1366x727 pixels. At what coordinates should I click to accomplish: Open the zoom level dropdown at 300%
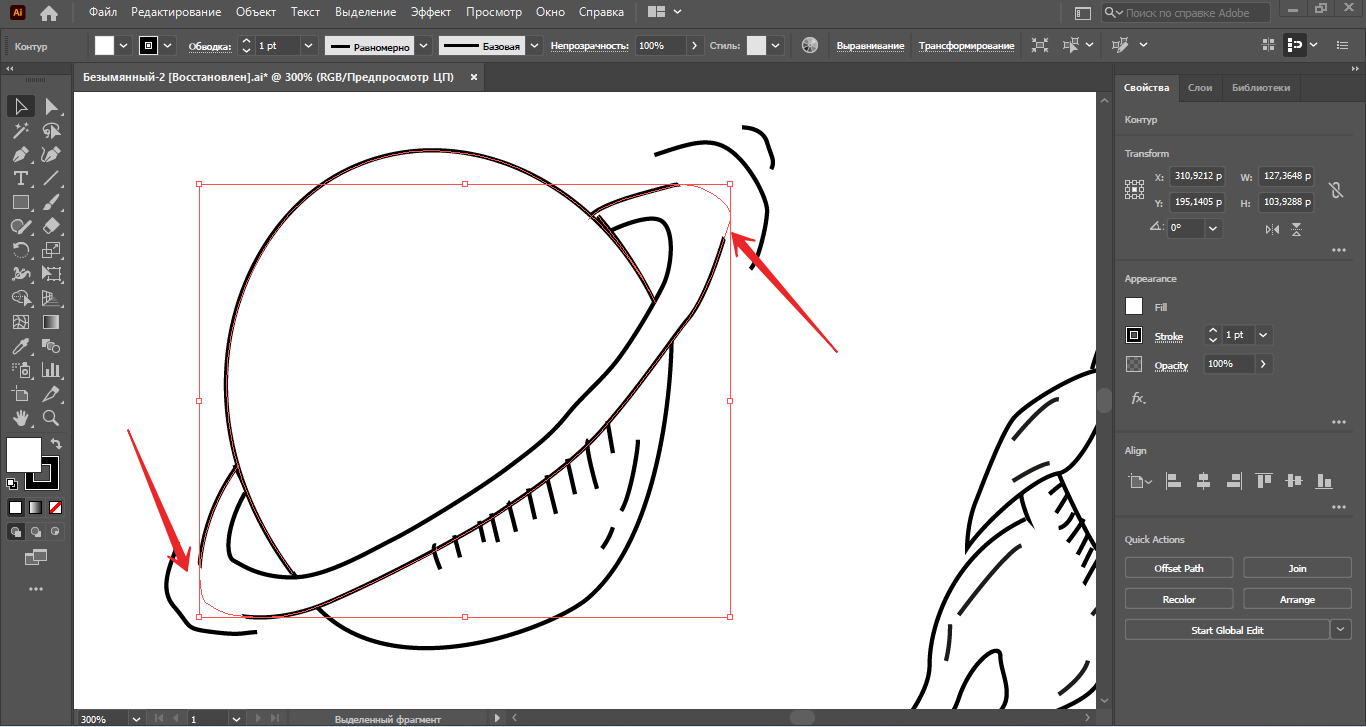tap(136, 719)
